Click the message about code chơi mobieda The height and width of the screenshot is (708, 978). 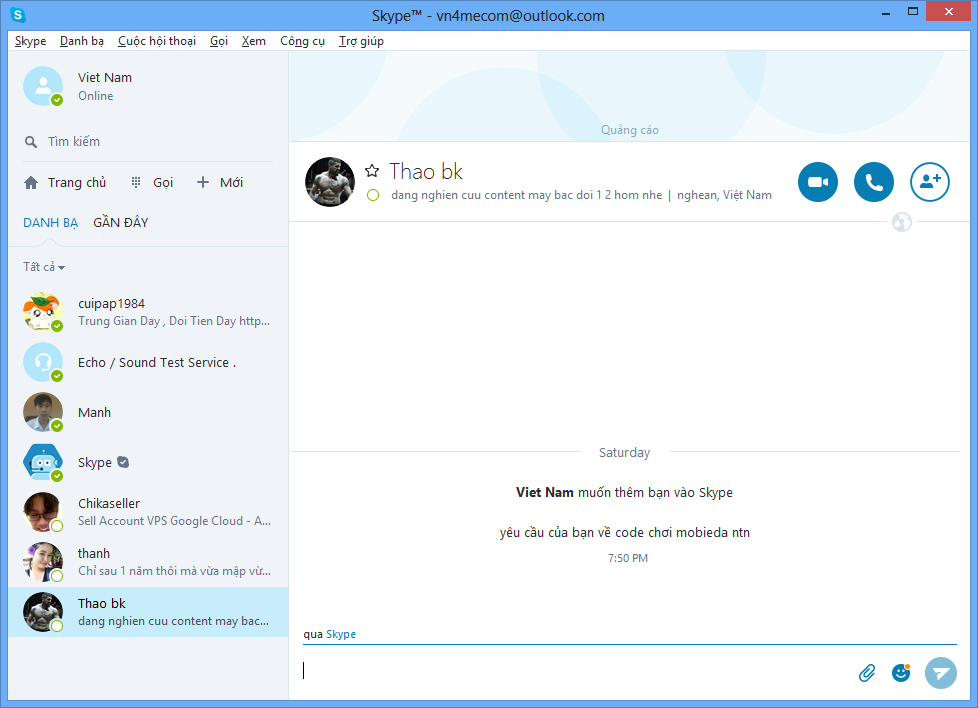(624, 533)
